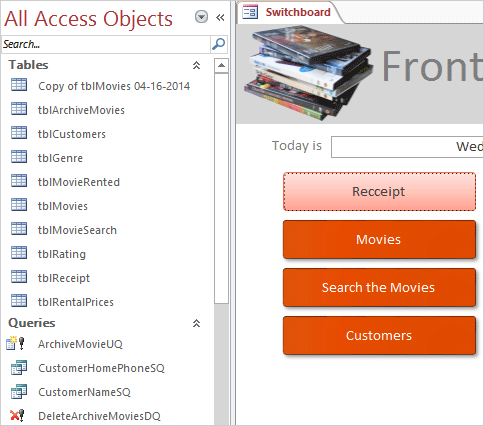Click the Switchboard form icon on tab
The image size is (484, 426).
coord(250,12)
